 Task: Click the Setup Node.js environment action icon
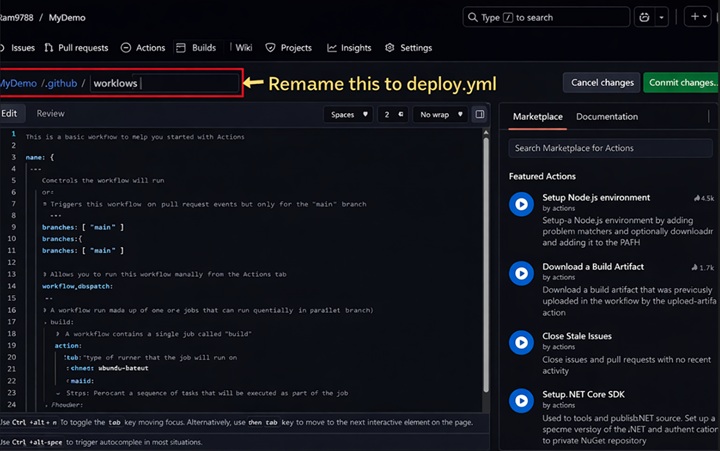point(520,204)
